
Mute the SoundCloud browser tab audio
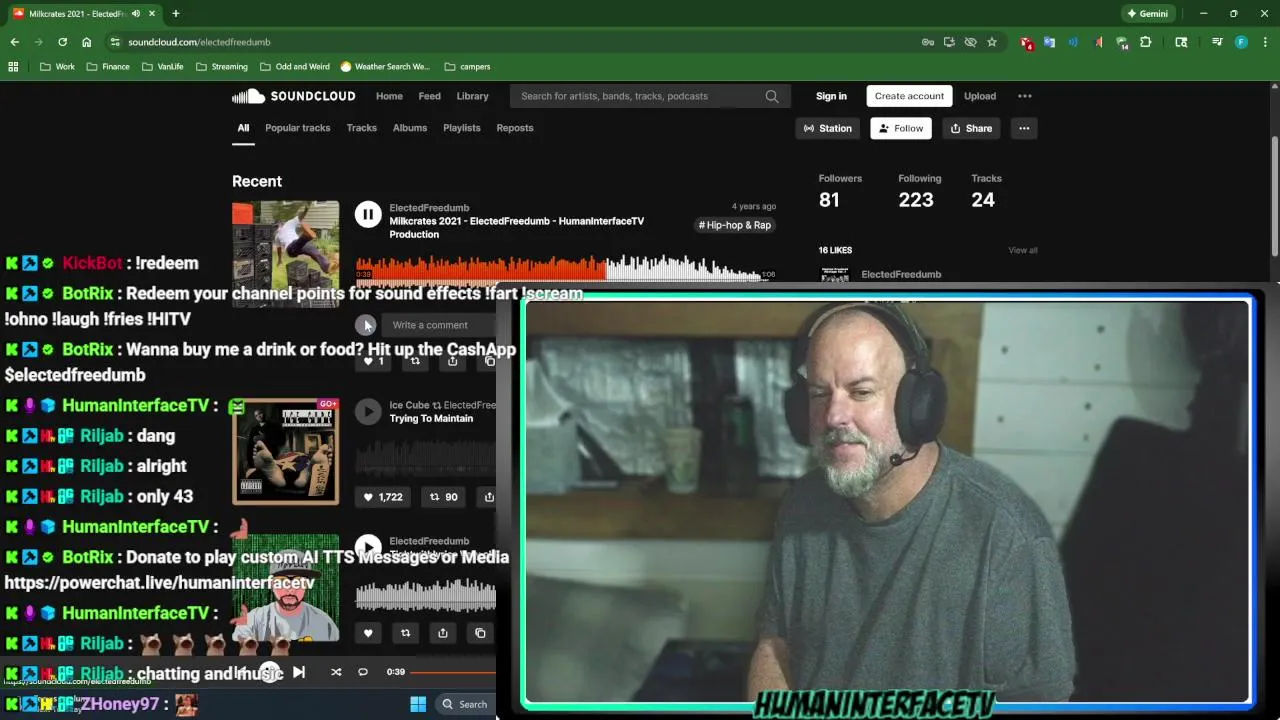(x=136, y=14)
